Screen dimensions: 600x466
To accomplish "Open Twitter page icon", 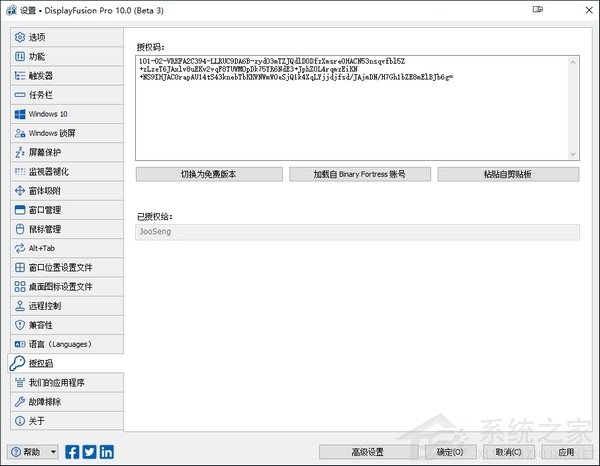I will [x=89, y=452].
